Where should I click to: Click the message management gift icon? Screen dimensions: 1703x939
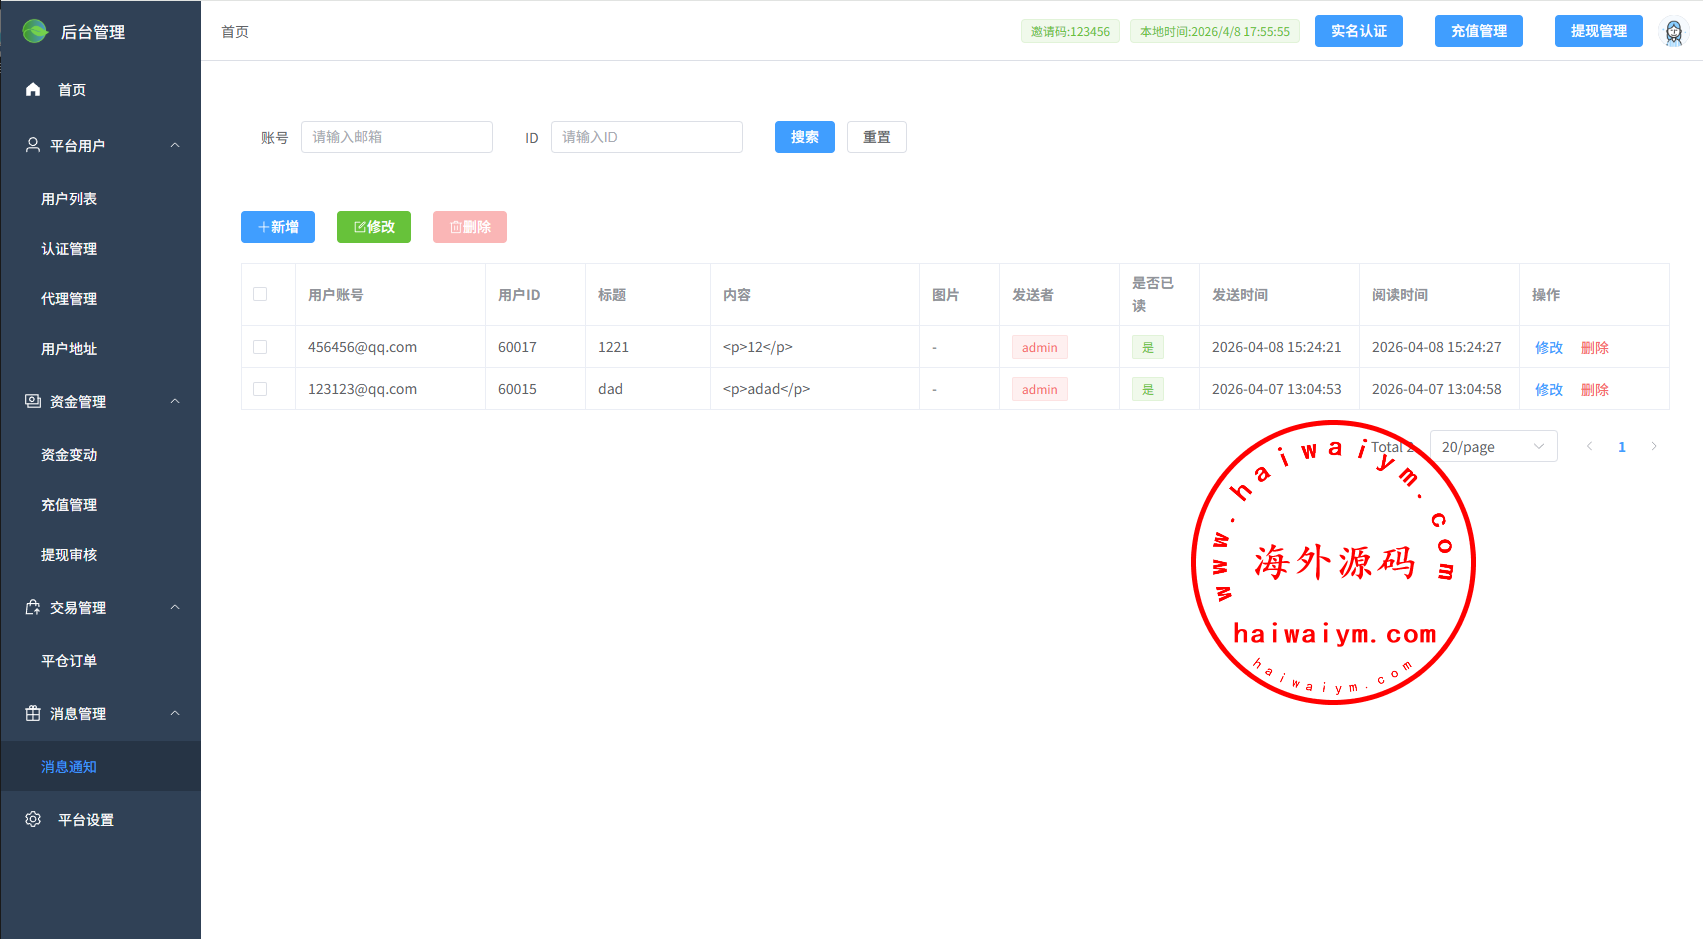[x=33, y=713]
